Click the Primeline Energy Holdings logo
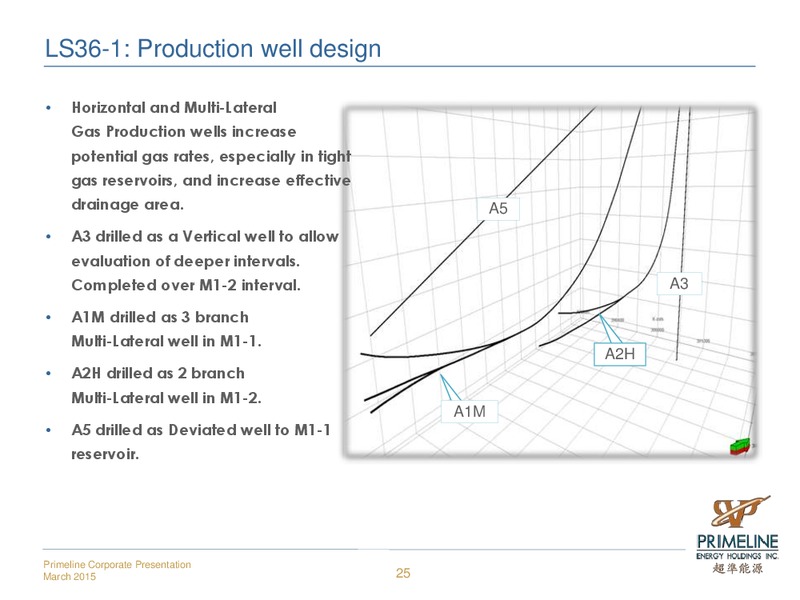 (x=737, y=534)
